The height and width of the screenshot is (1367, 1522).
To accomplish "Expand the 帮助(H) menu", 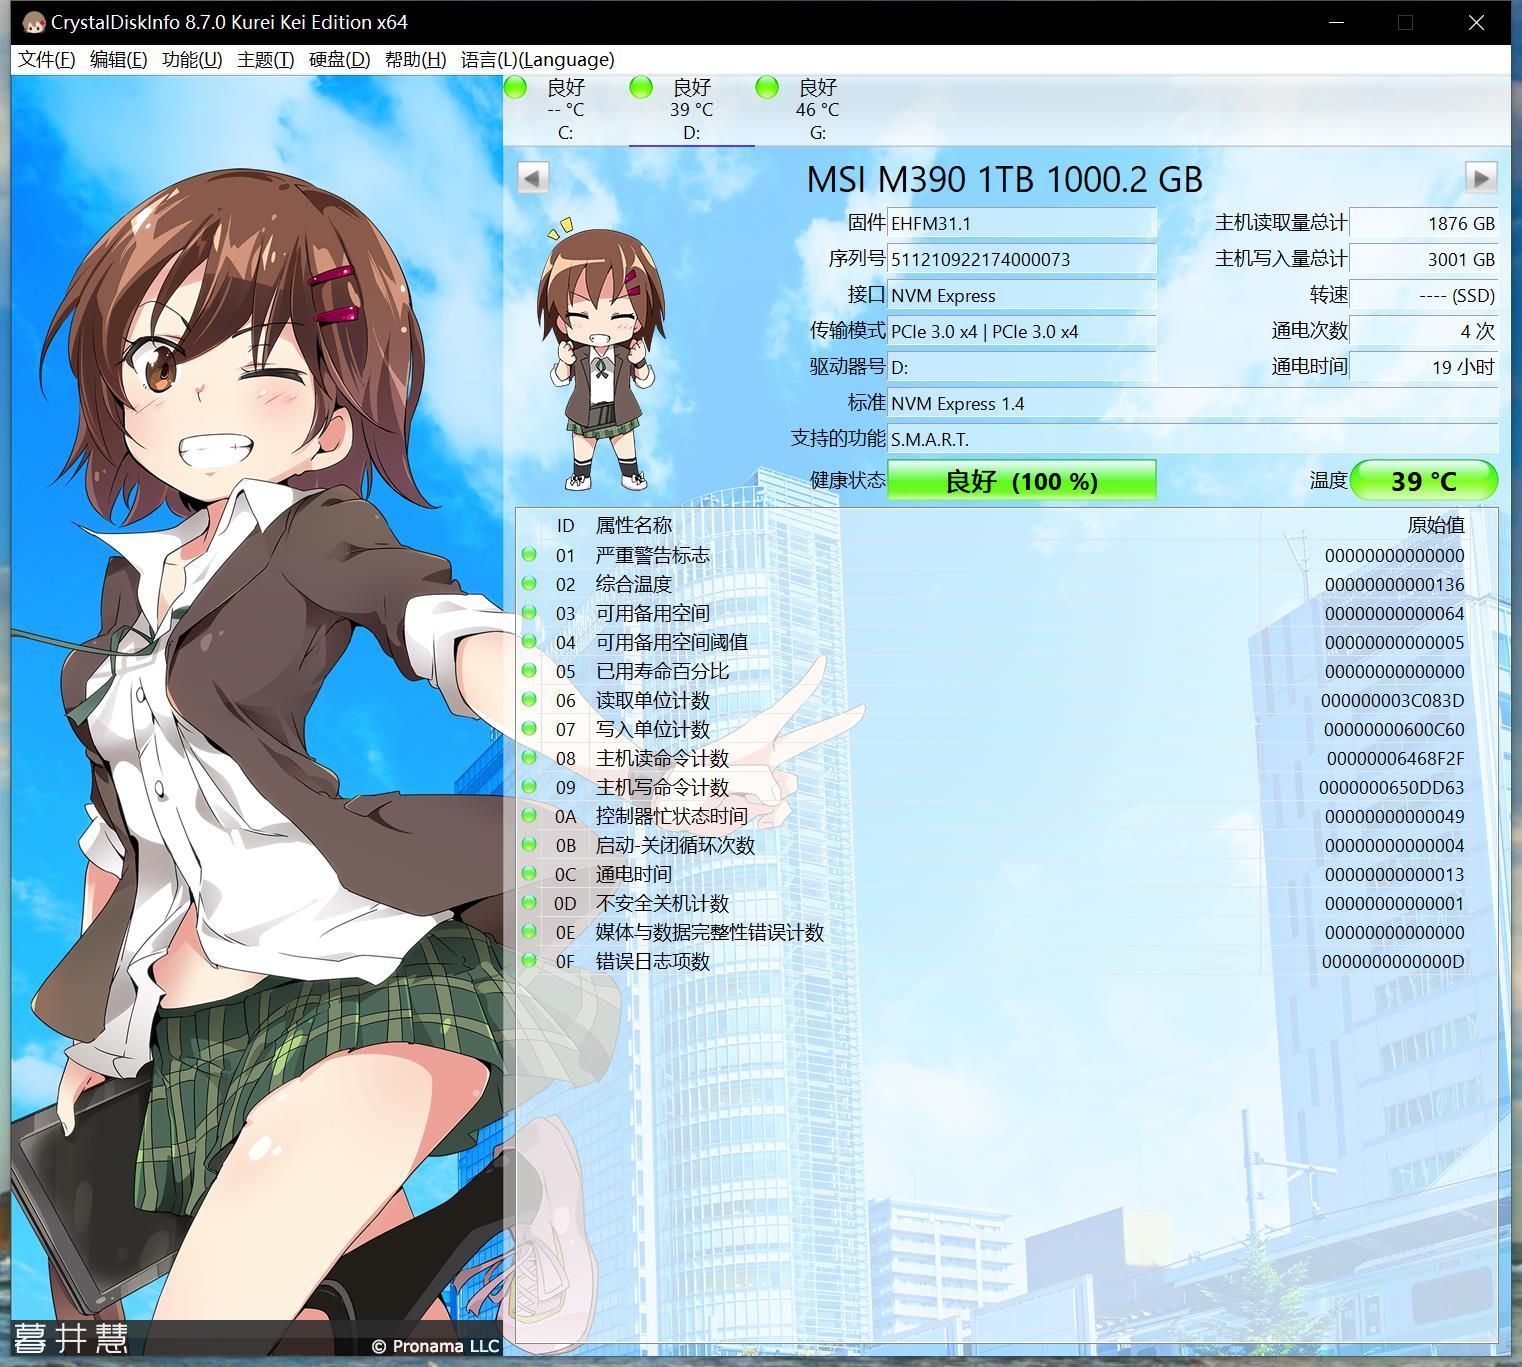I will point(415,60).
